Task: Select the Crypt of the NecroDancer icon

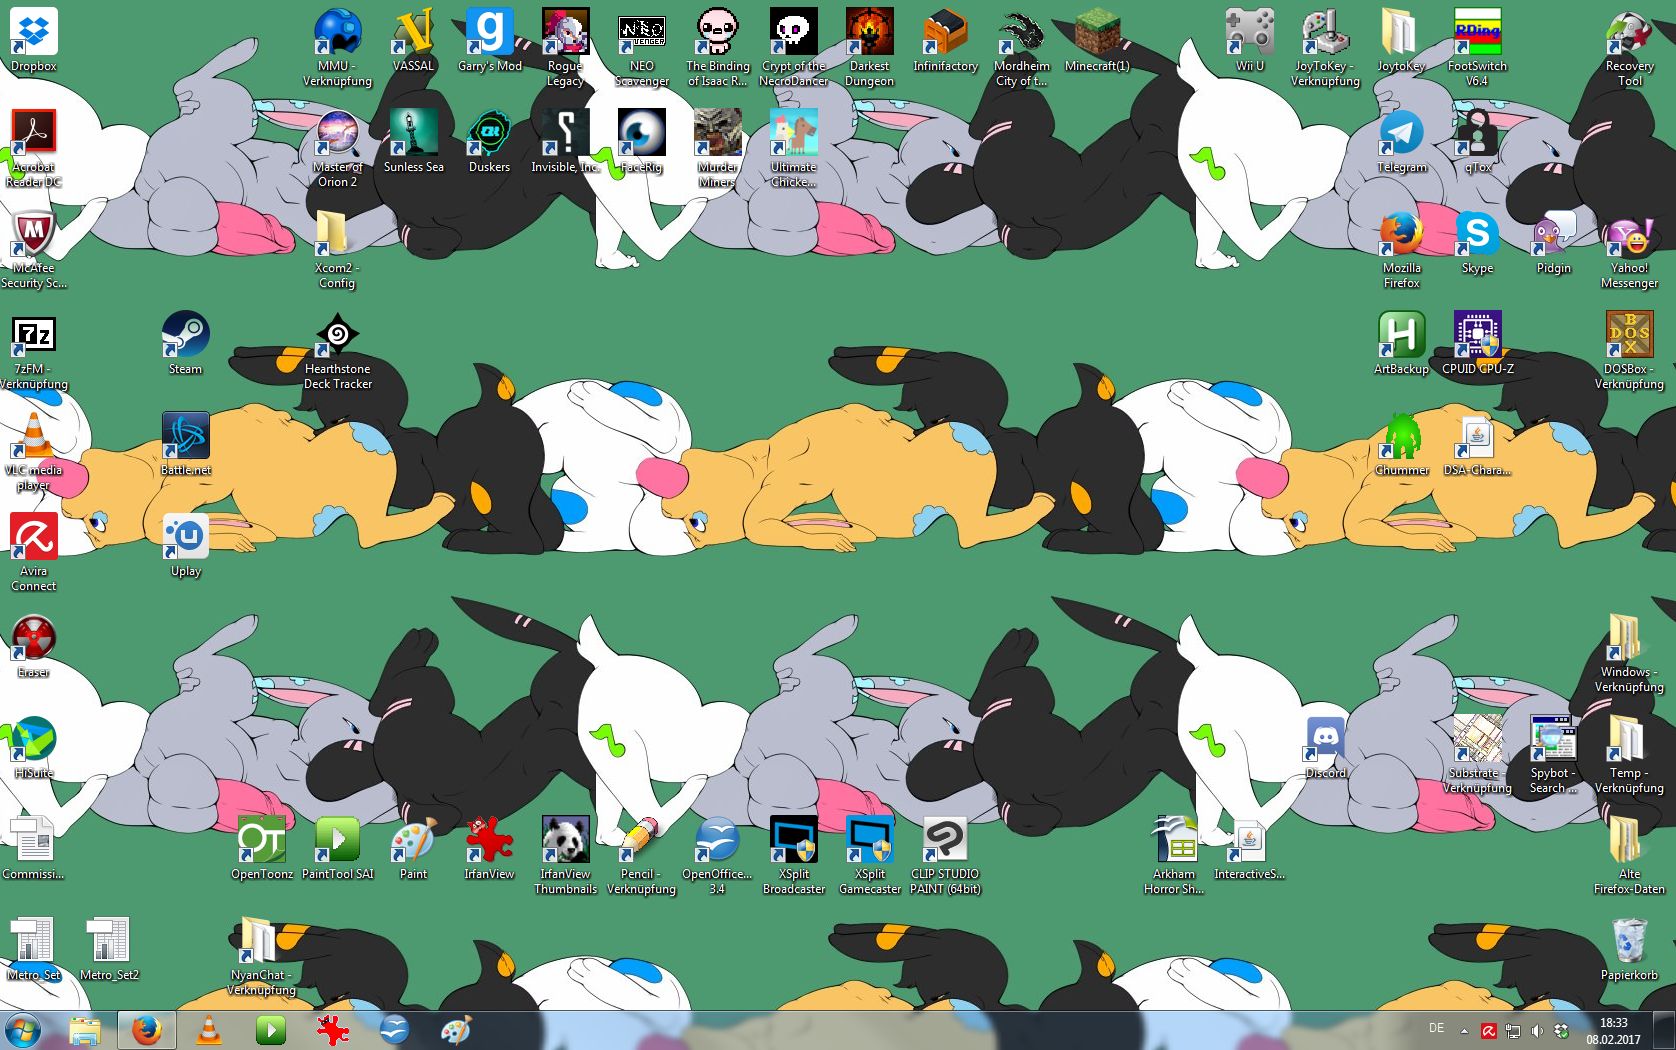Action: pos(793,47)
